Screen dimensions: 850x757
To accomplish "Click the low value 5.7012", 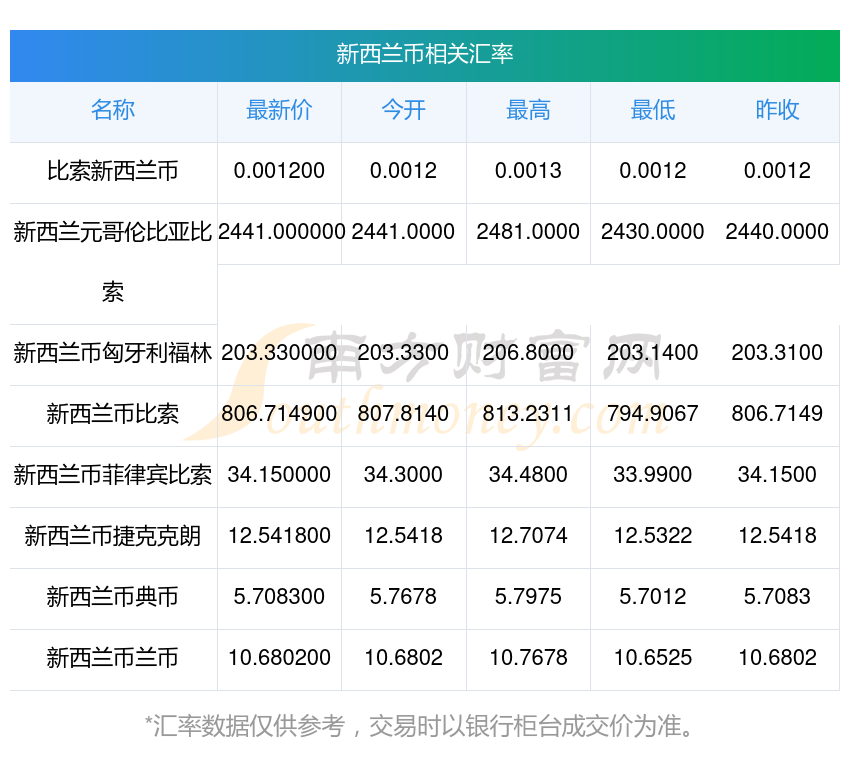I will (x=653, y=597).
